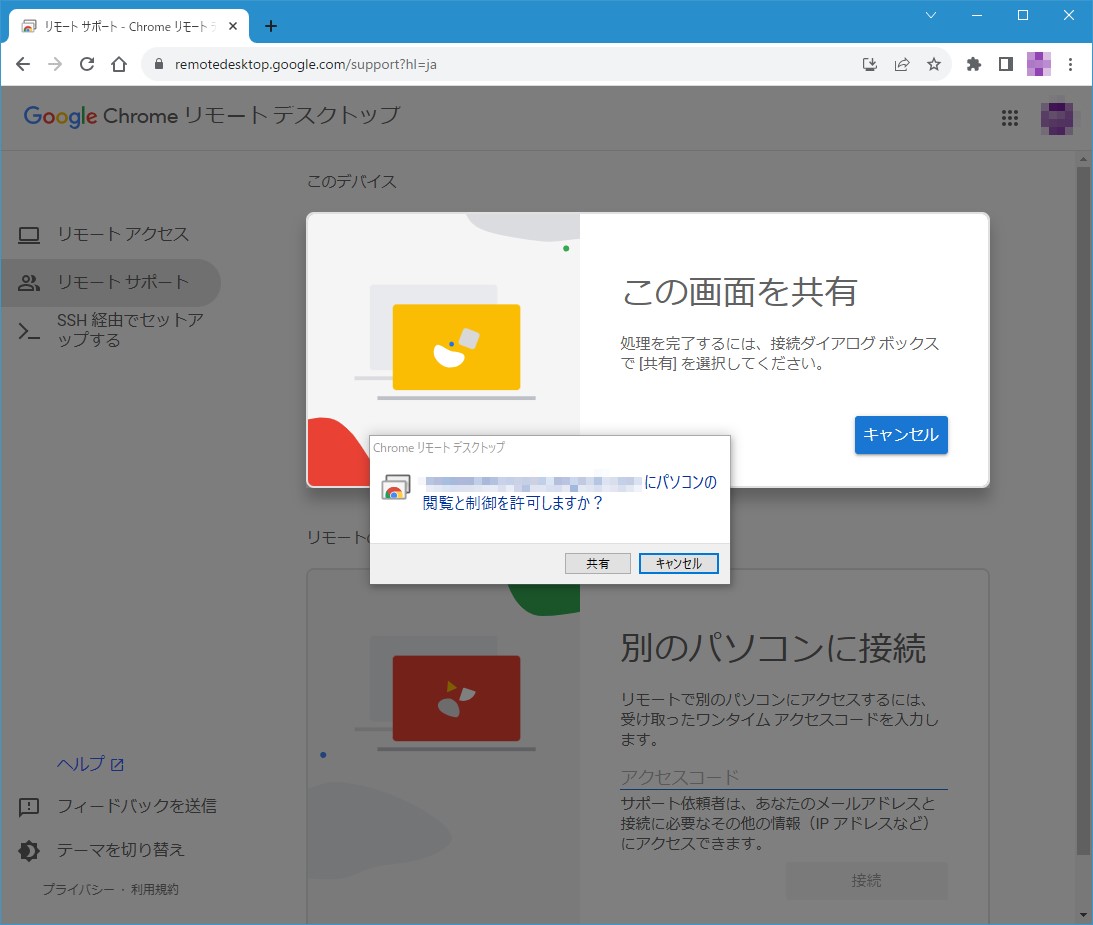Click the share page icon
Viewport: 1093px width, 925px height.
[x=902, y=64]
